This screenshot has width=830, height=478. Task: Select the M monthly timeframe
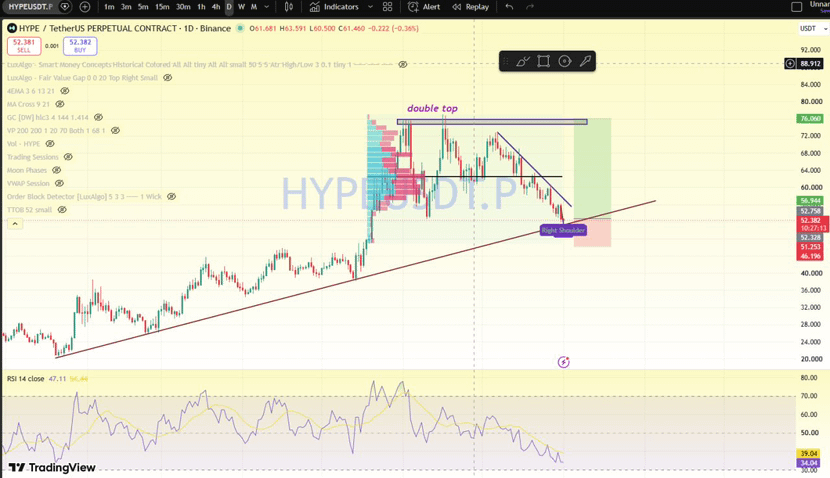254,7
